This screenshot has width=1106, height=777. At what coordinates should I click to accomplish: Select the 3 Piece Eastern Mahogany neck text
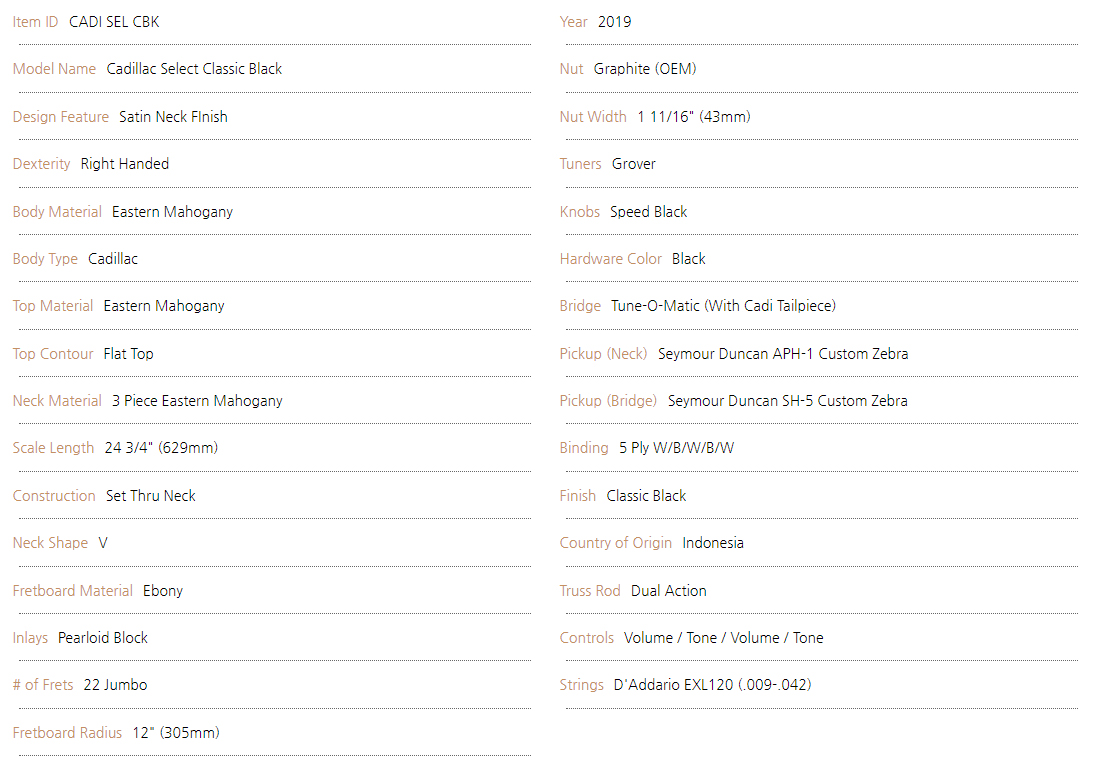coord(197,401)
